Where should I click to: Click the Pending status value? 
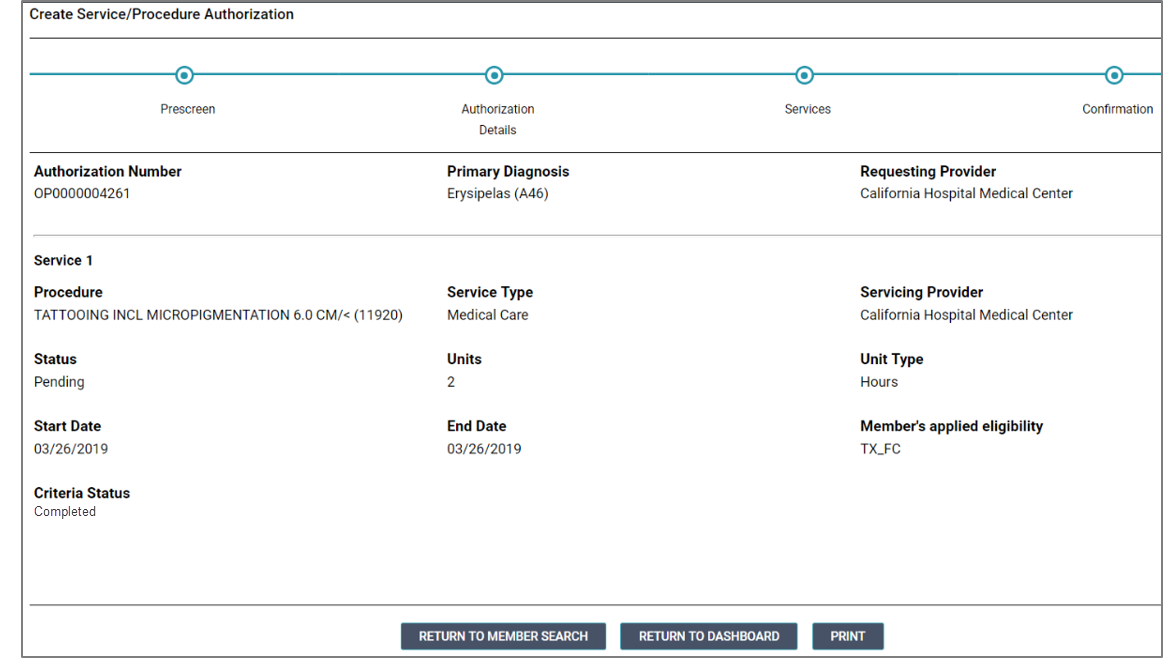point(59,382)
